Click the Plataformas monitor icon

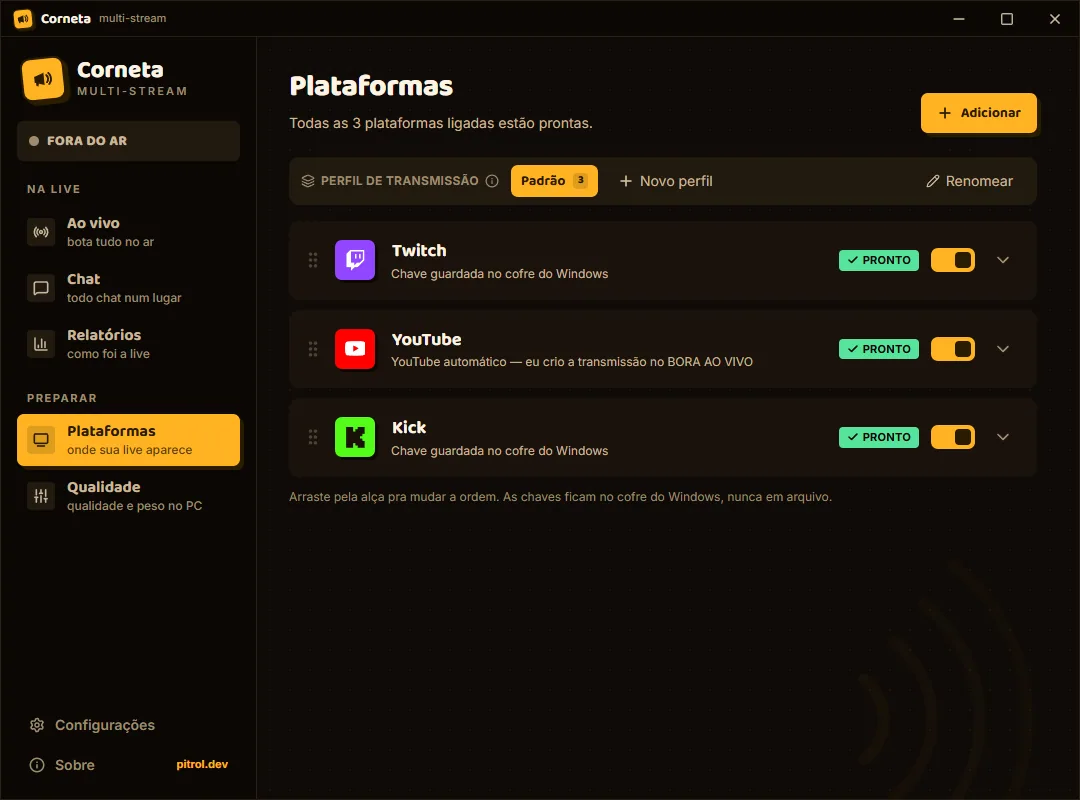coord(41,440)
